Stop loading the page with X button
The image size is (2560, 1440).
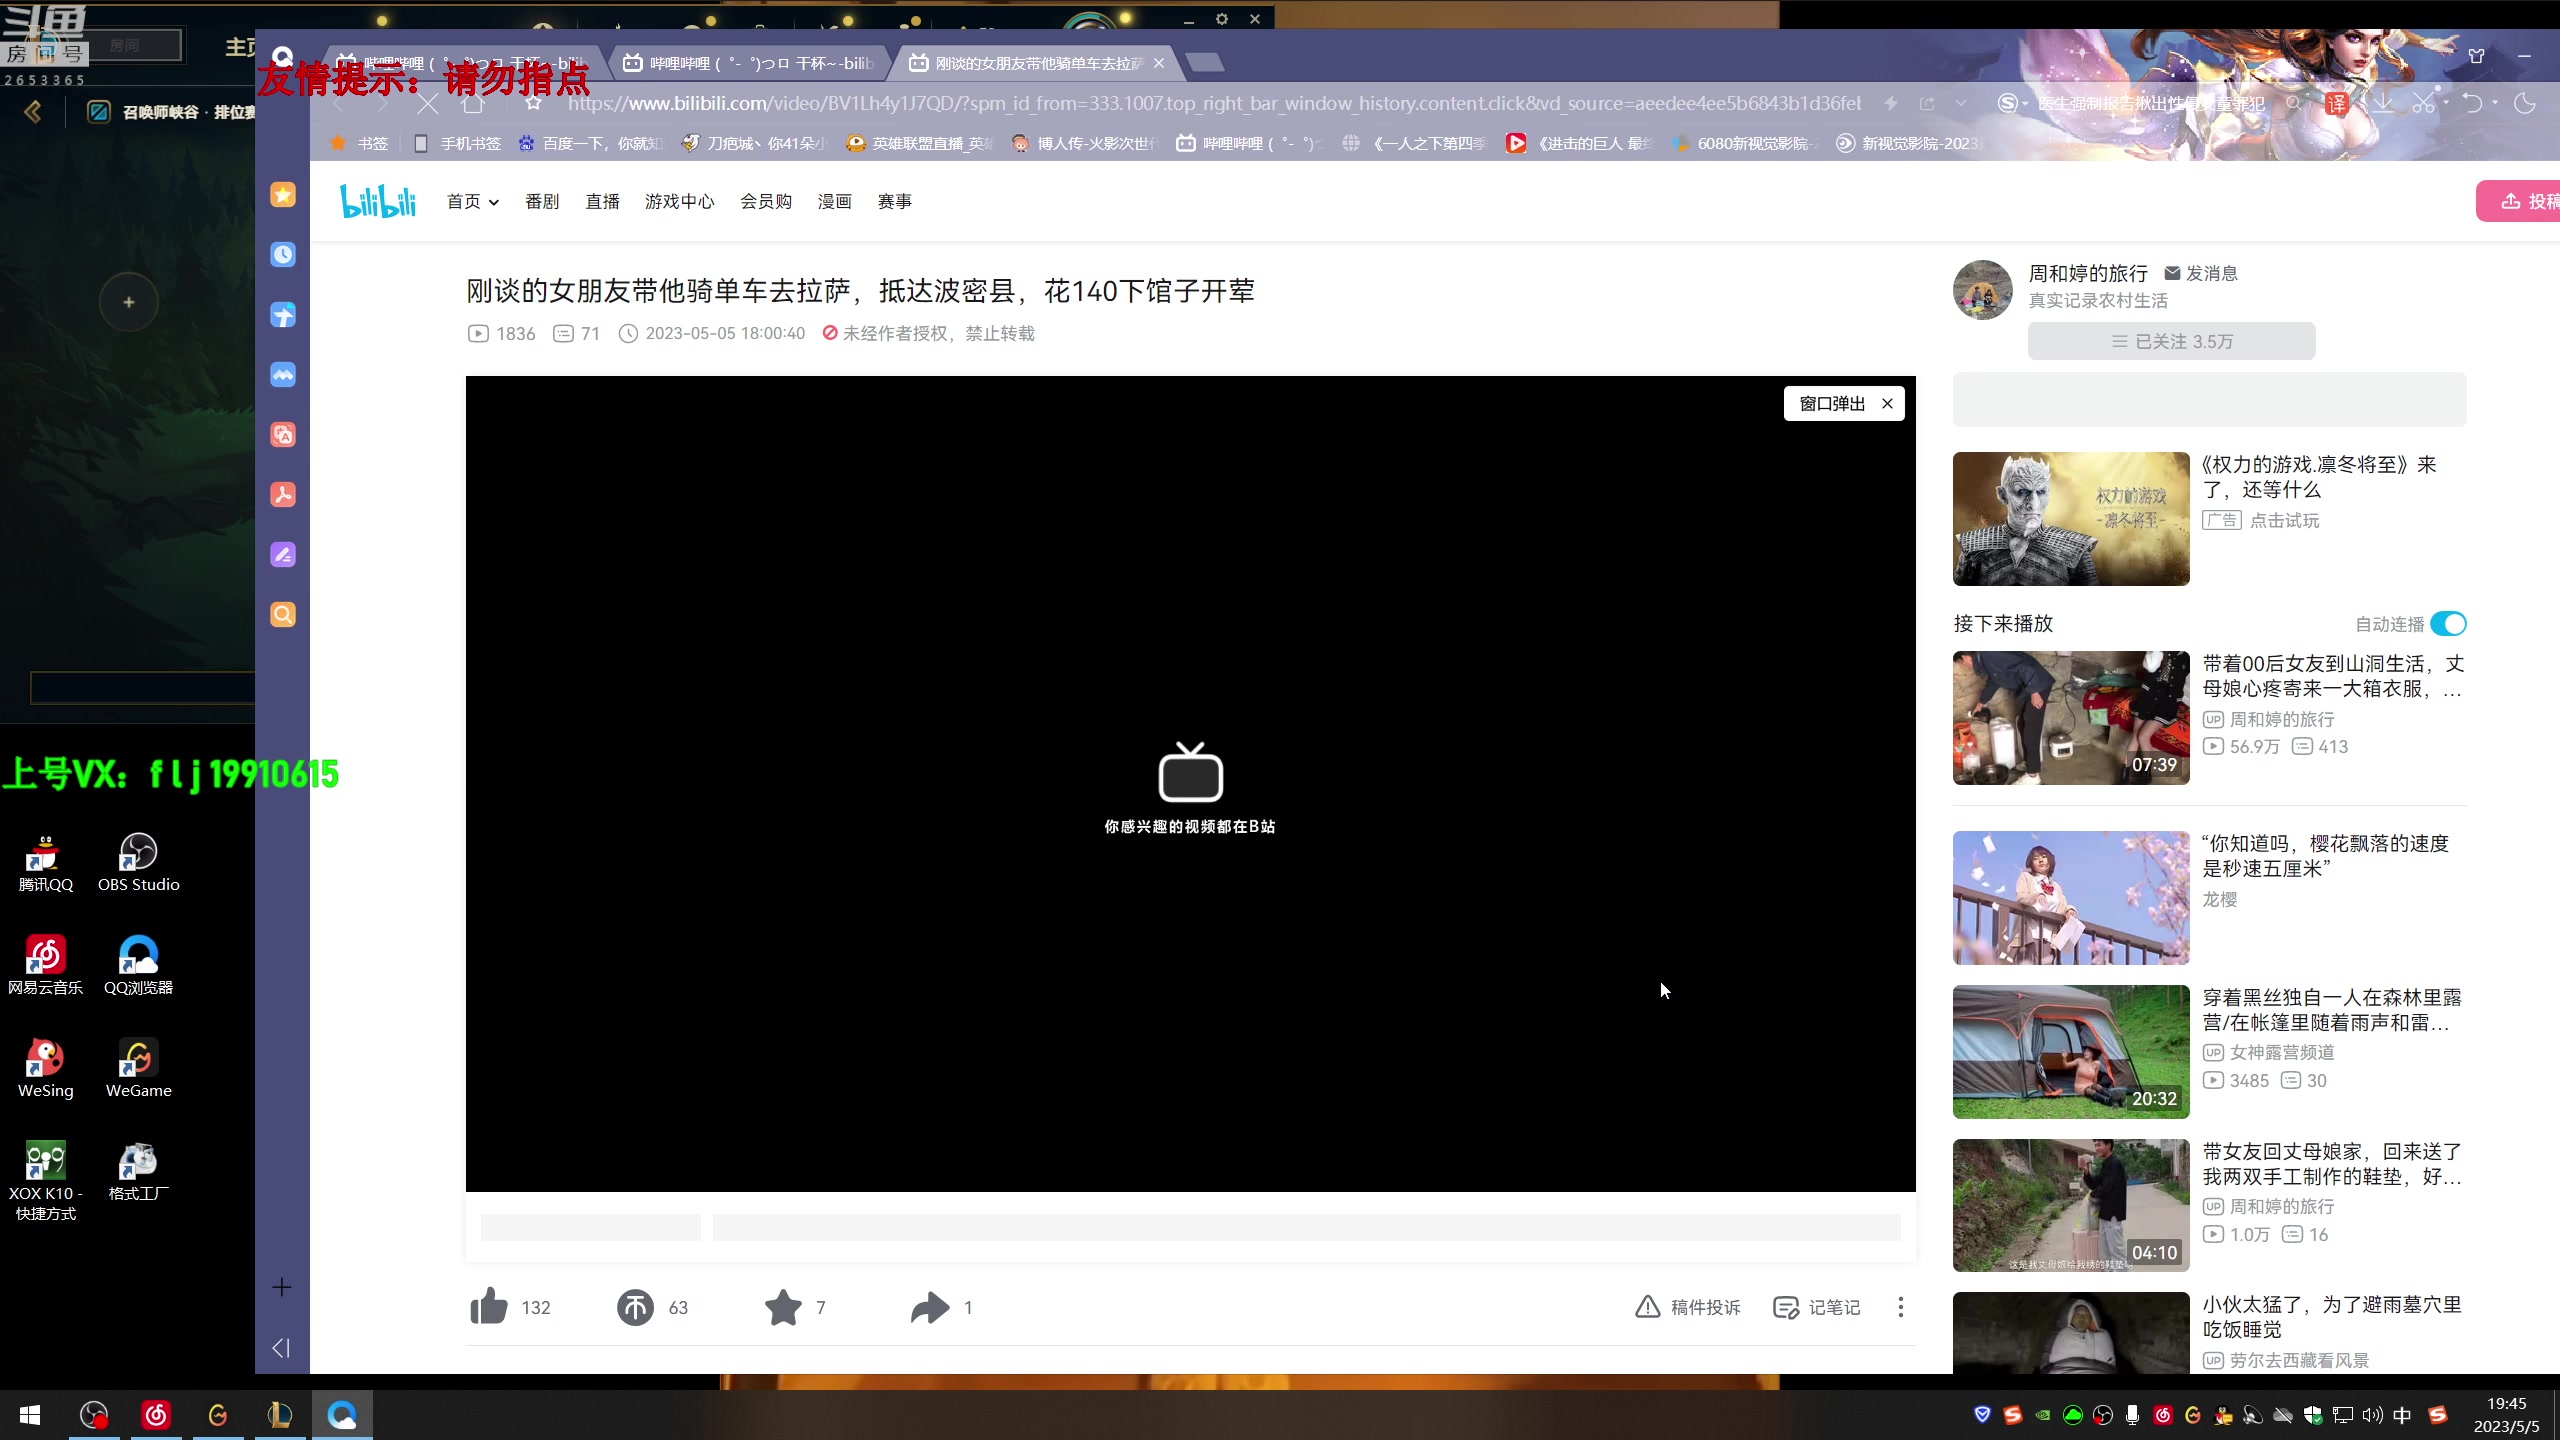click(x=427, y=103)
